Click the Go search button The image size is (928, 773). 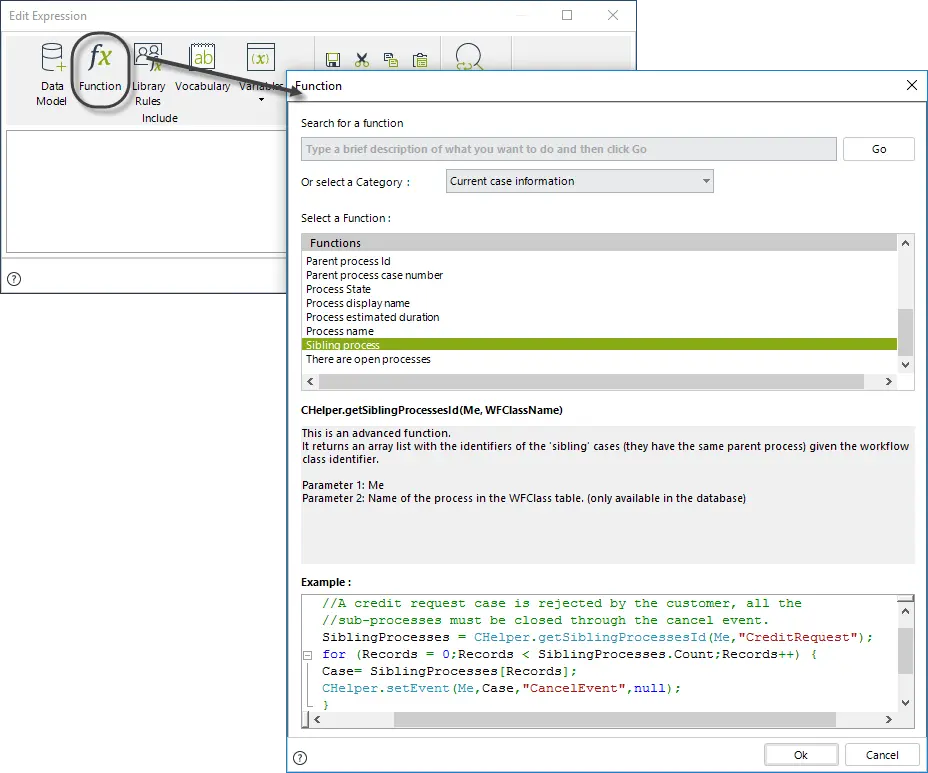[x=878, y=149]
